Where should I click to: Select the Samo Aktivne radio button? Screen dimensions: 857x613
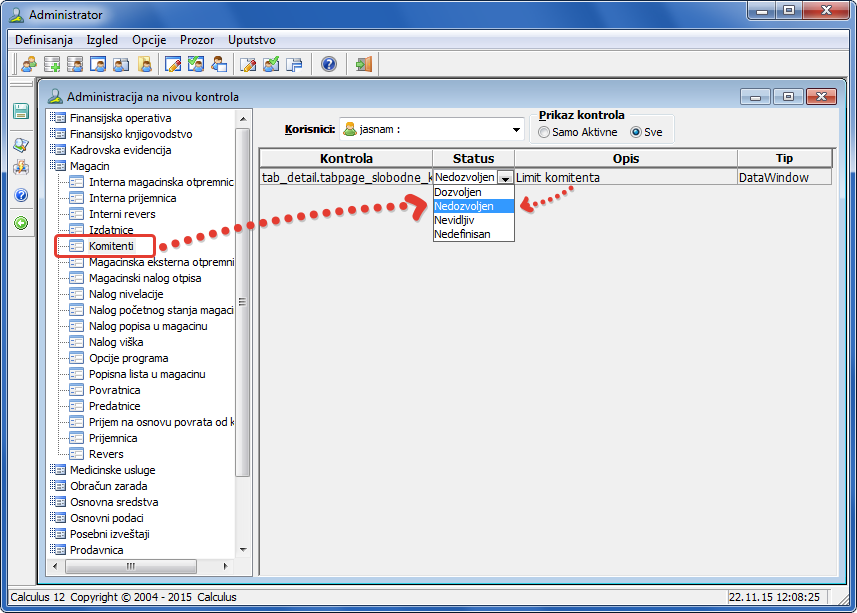point(544,132)
